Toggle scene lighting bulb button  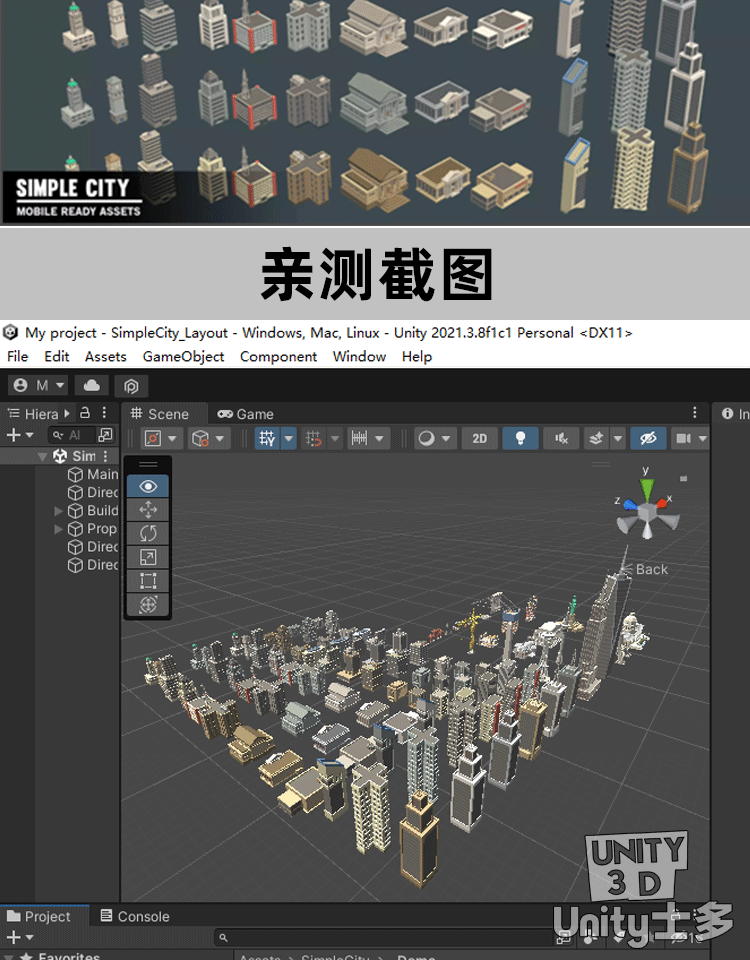519,438
